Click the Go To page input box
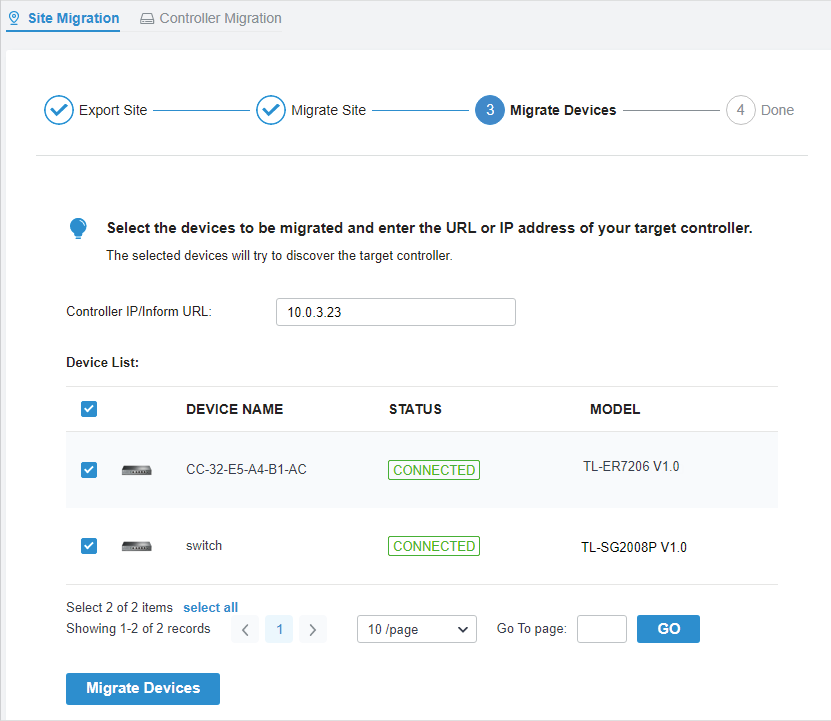This screenshot has height=721, width=831. tap(602, 629)
